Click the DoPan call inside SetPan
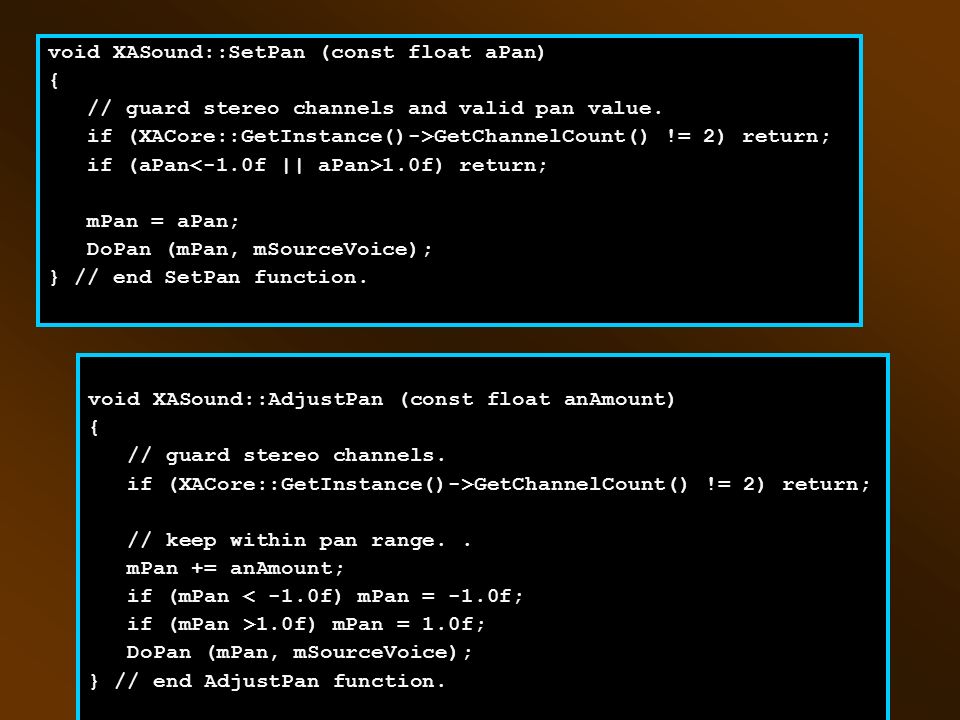Image resolution: width=960 pixels, height=720 pixels. 259,249
